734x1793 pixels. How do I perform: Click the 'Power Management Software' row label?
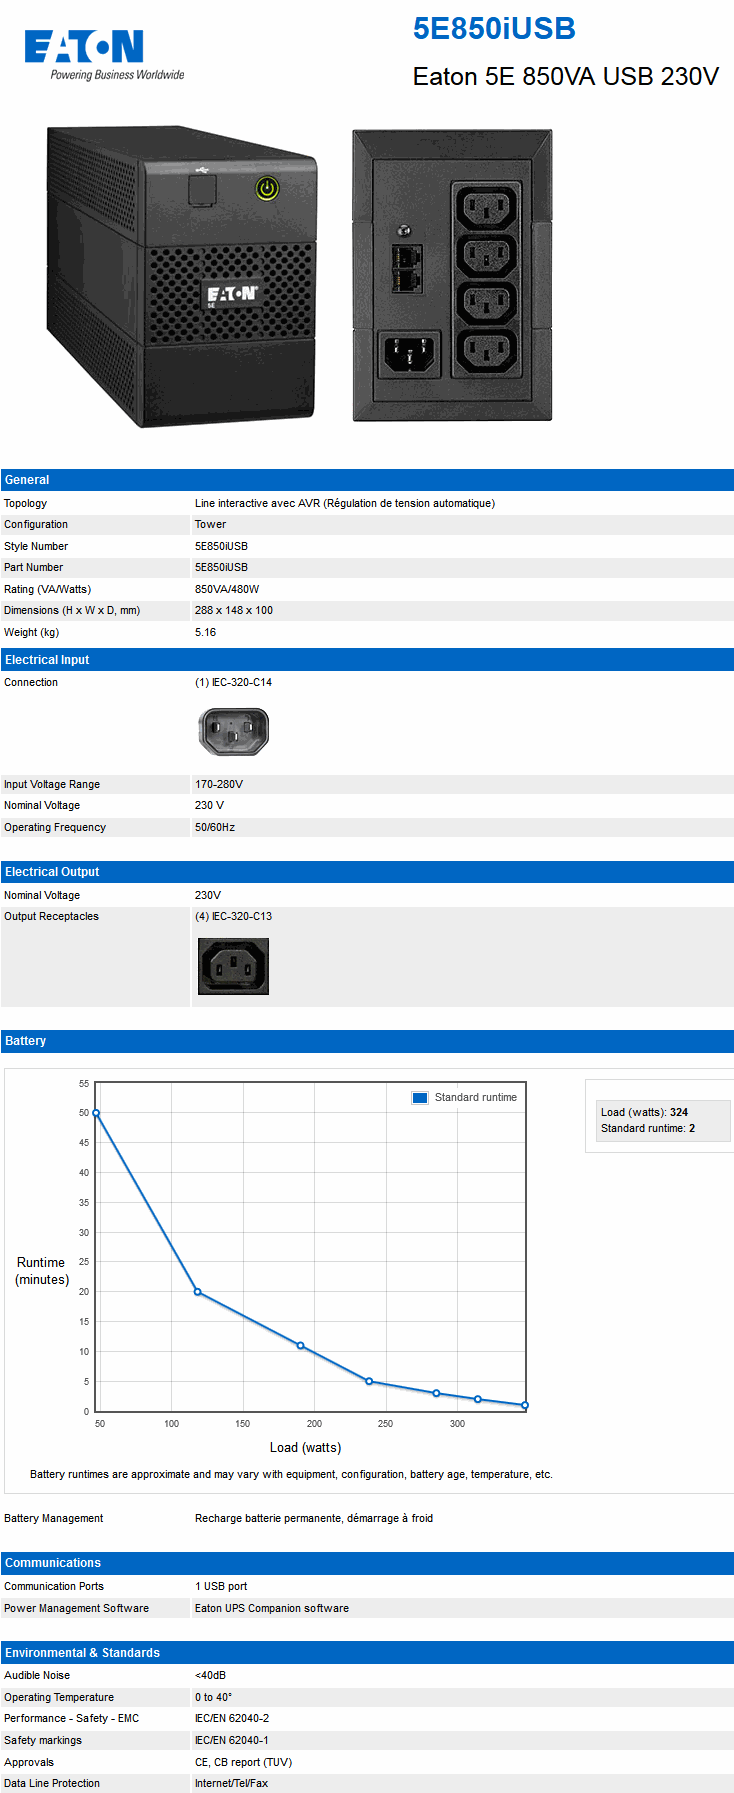[76, 1608]
